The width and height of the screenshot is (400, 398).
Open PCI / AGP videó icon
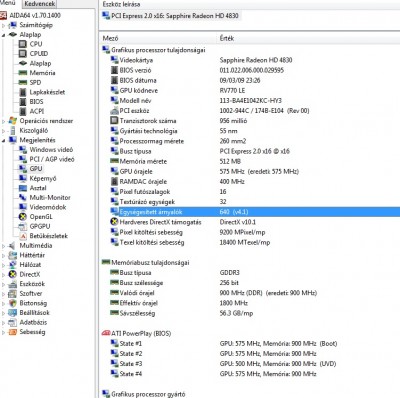pyautogui.click(x=23, y=159)
